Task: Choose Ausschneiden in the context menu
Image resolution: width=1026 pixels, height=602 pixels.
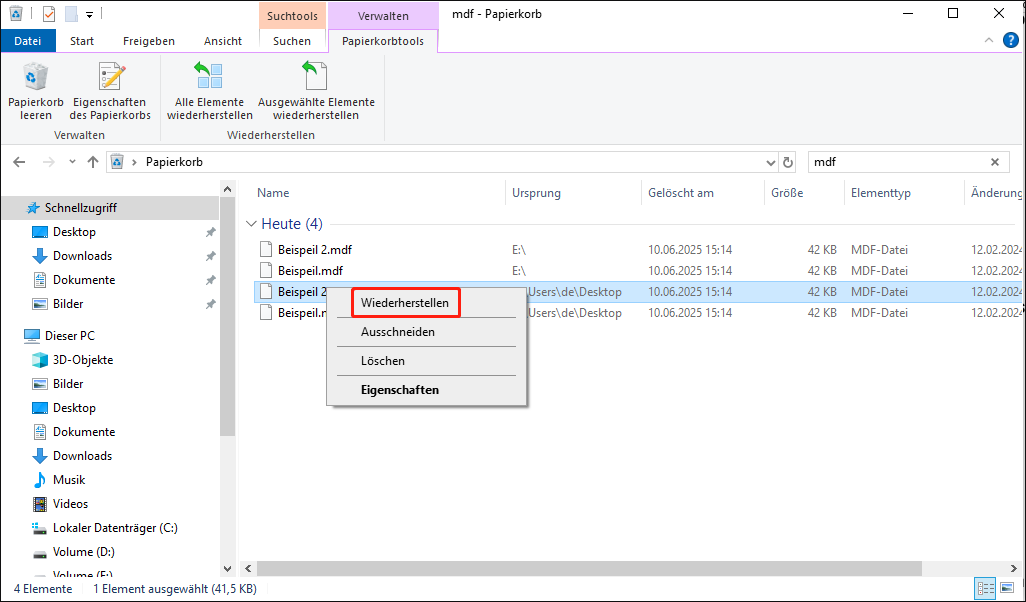Action: 398,332
